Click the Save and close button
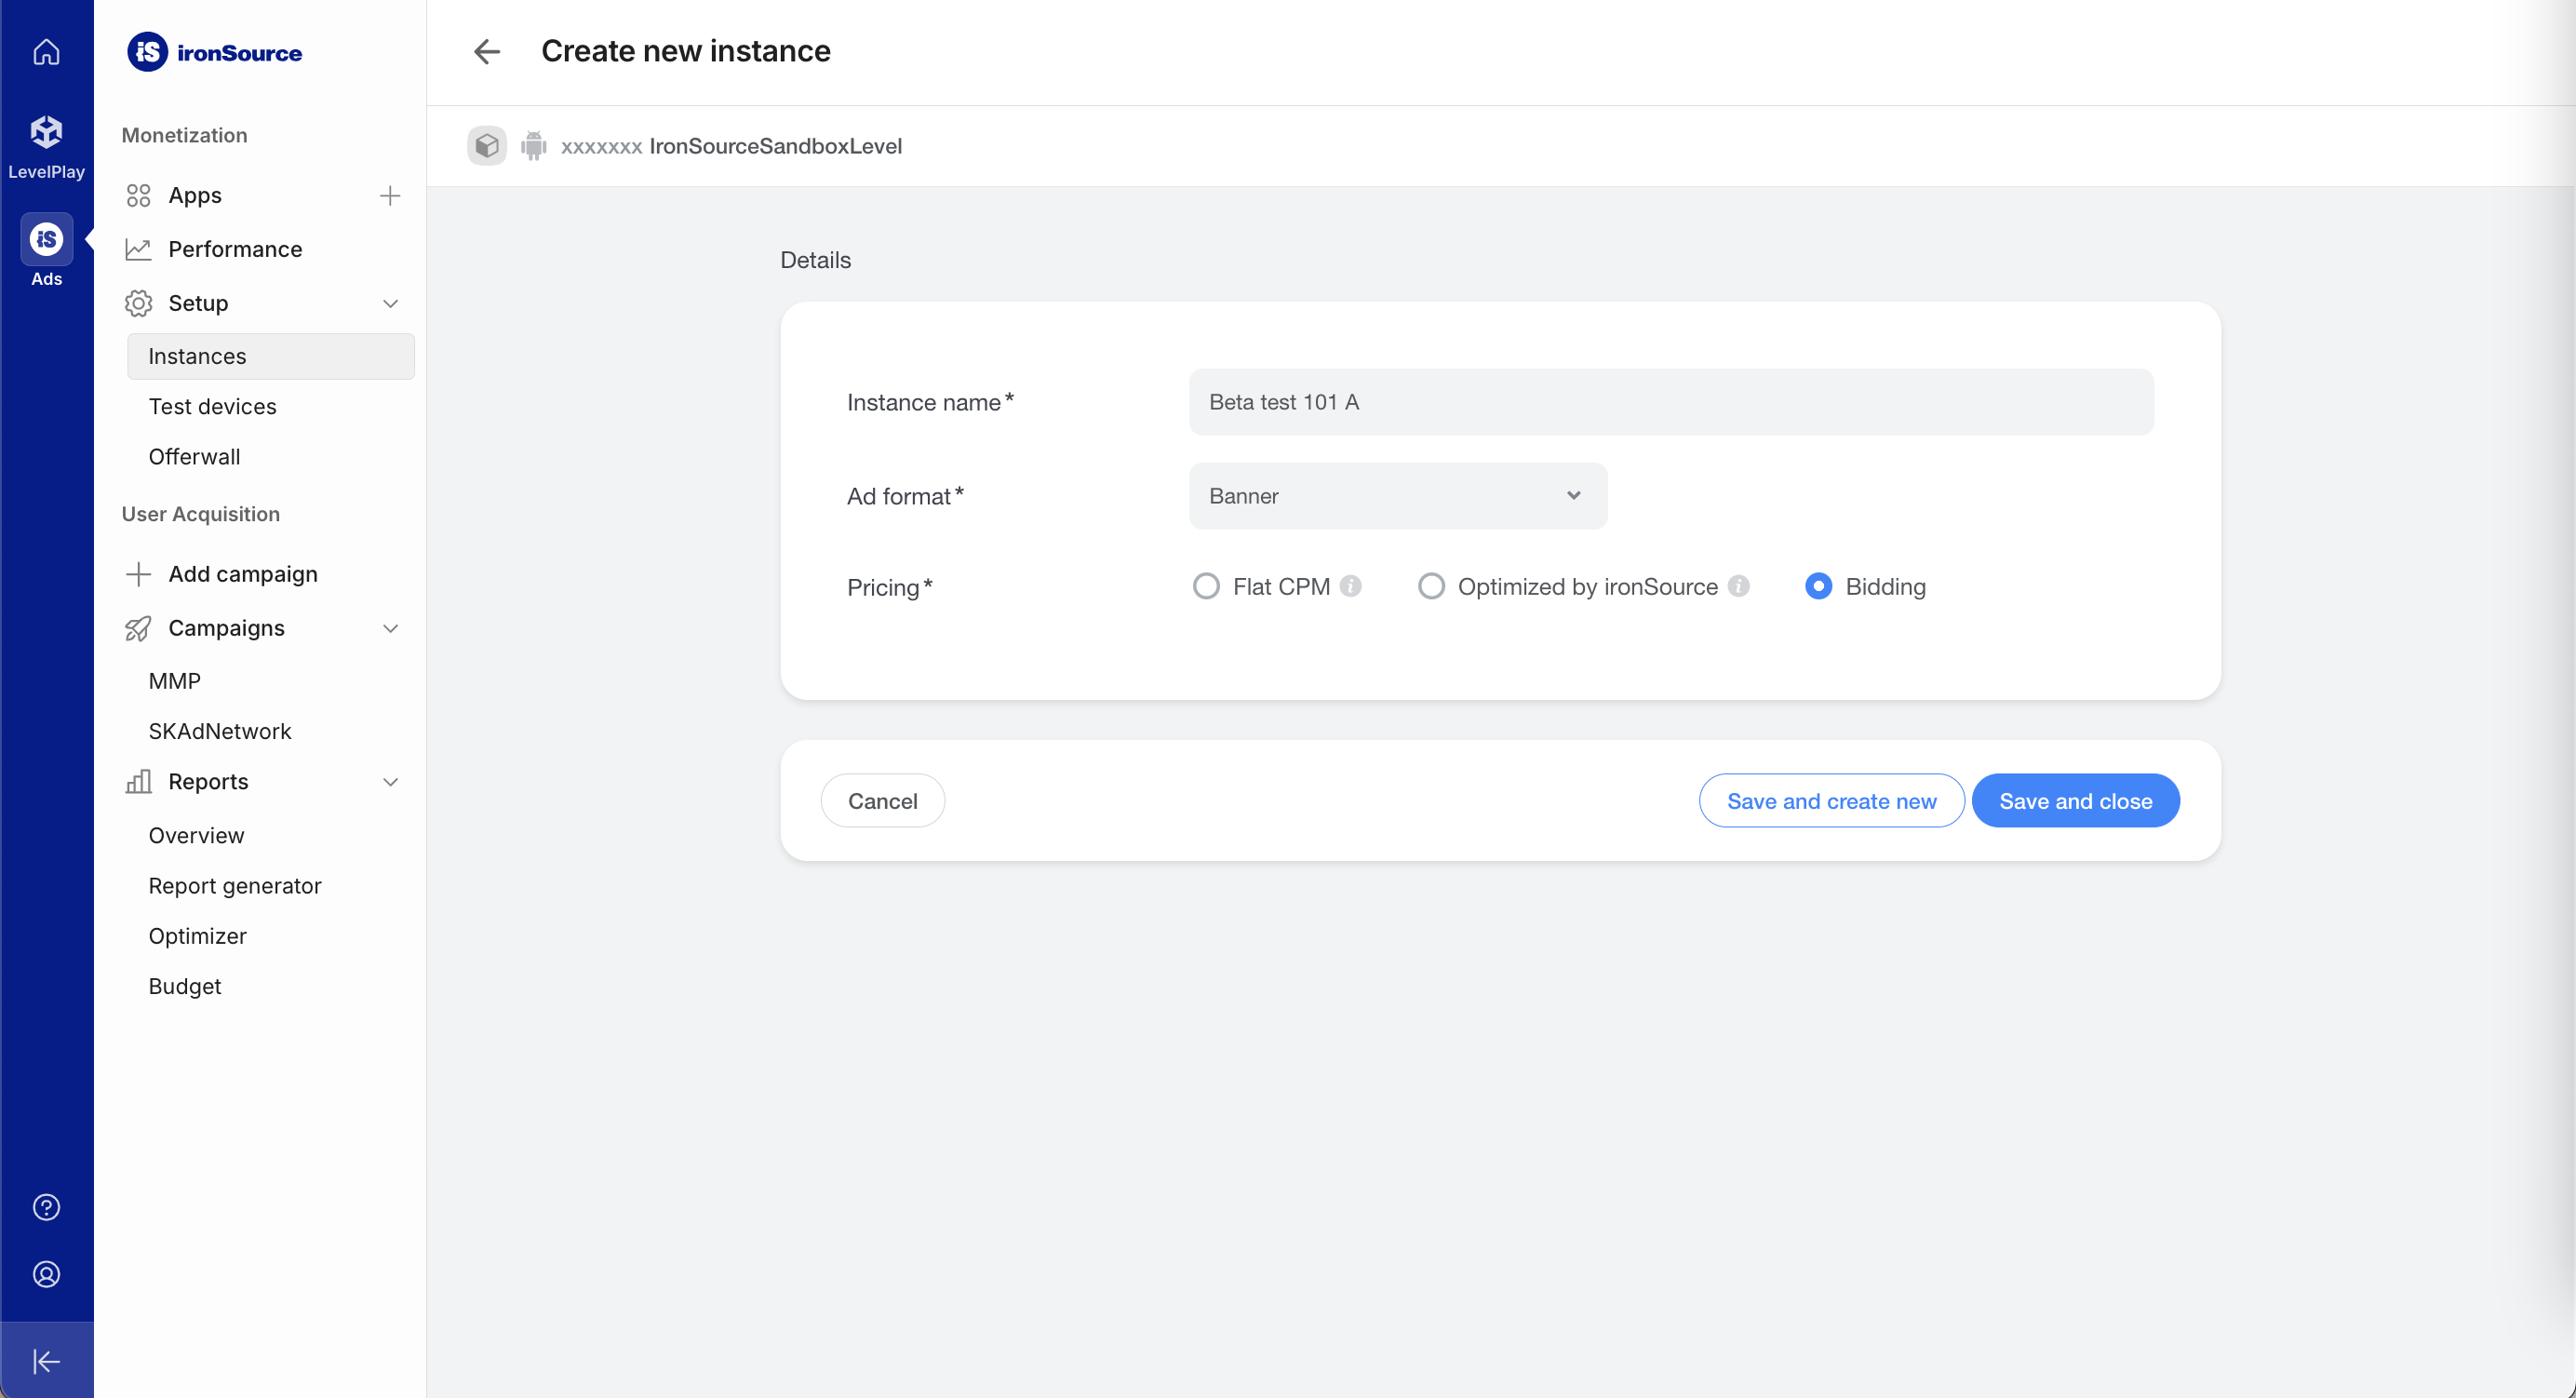The image size is (2576, 1398). pyautogui.click(x=2075, y=801)
